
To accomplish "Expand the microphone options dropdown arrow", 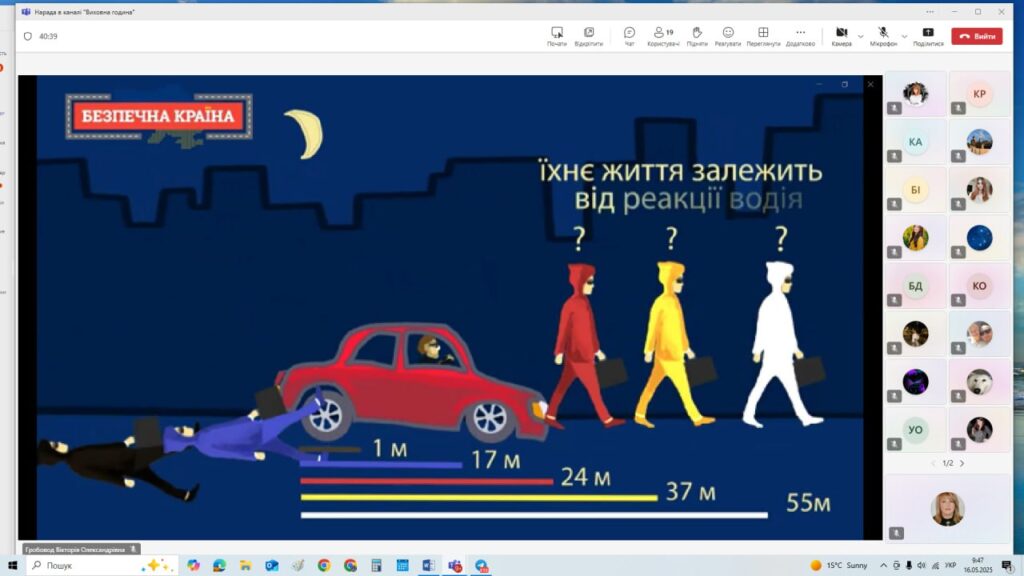I will pos(904,36).
